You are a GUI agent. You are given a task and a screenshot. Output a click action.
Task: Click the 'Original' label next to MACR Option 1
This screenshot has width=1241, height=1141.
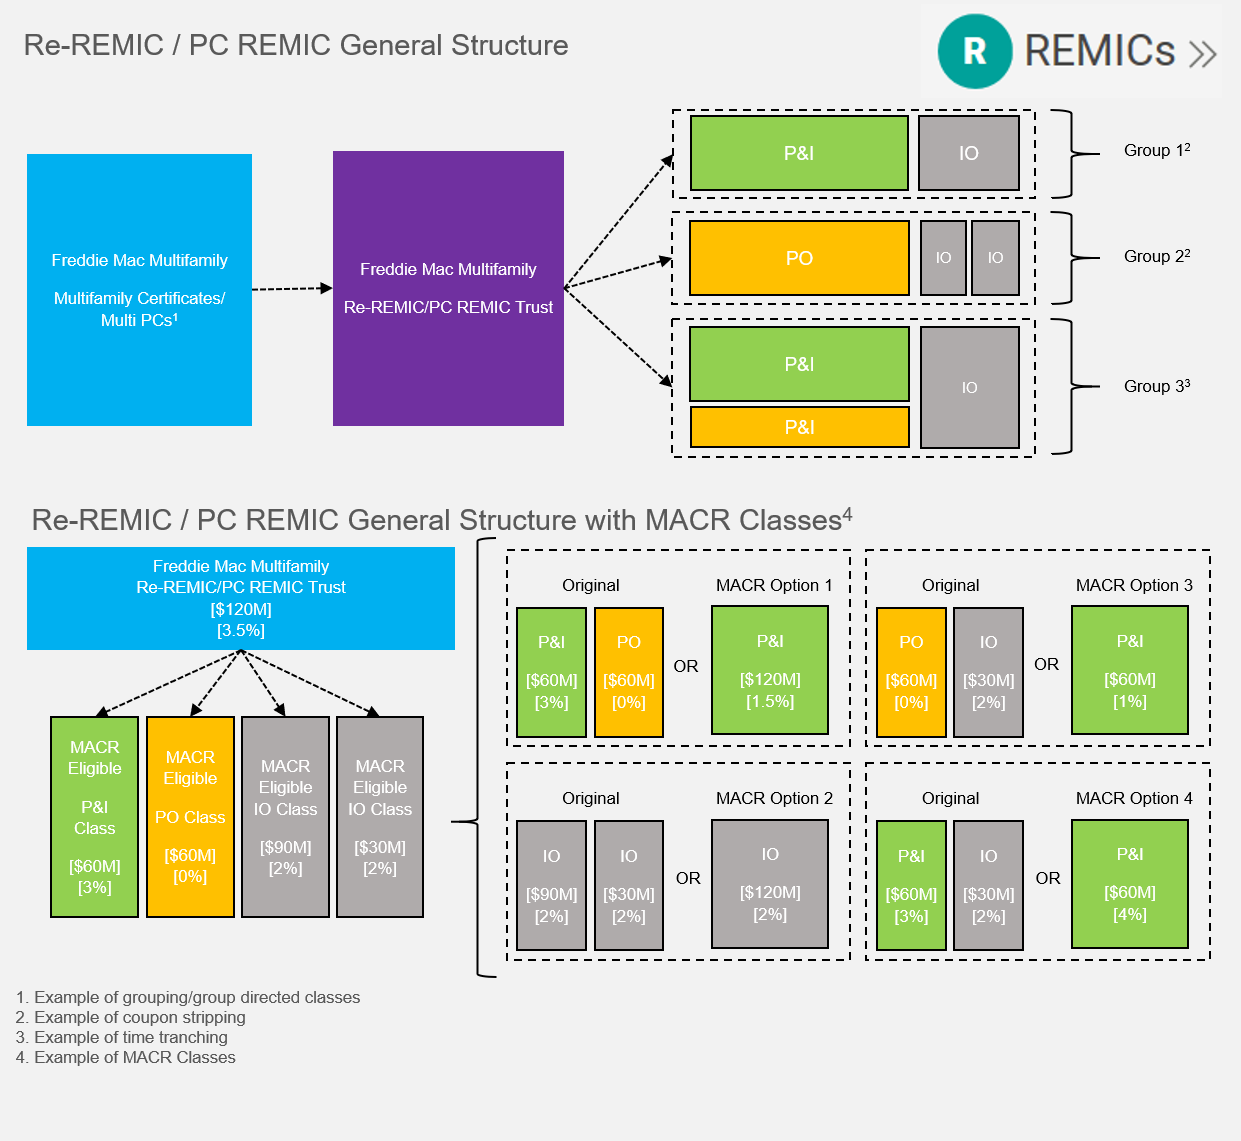[x=590, y=585]
